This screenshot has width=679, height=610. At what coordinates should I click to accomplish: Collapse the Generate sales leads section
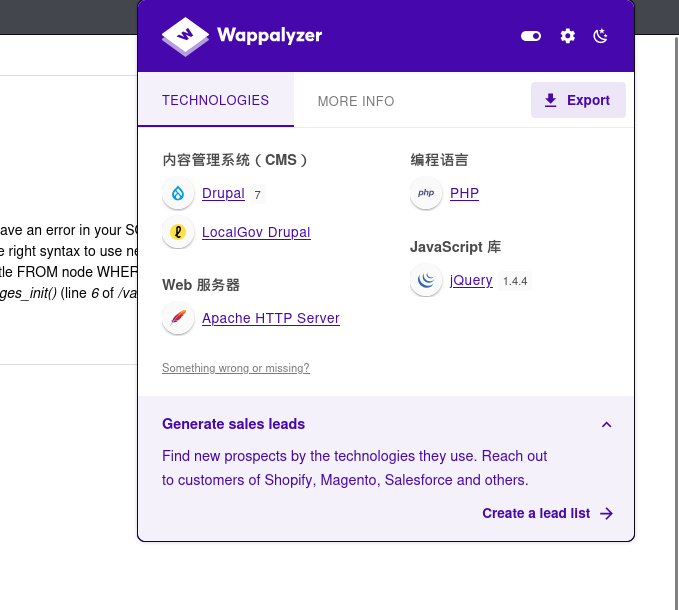point(607,424)
